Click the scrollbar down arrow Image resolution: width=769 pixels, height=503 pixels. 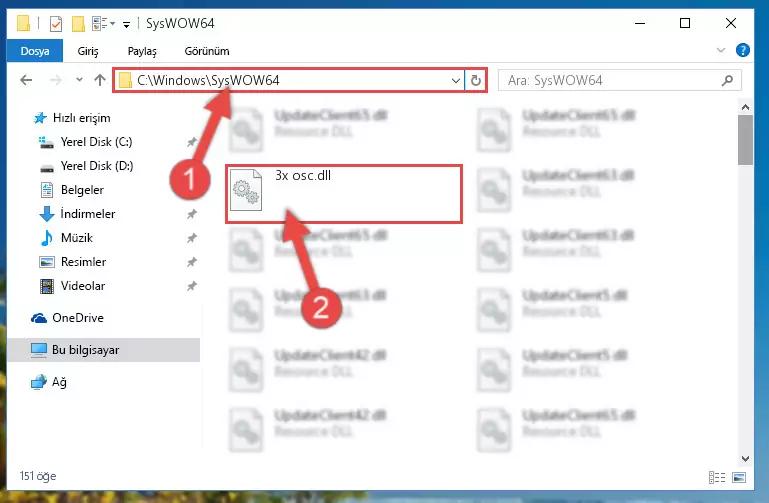click(745, 458)
